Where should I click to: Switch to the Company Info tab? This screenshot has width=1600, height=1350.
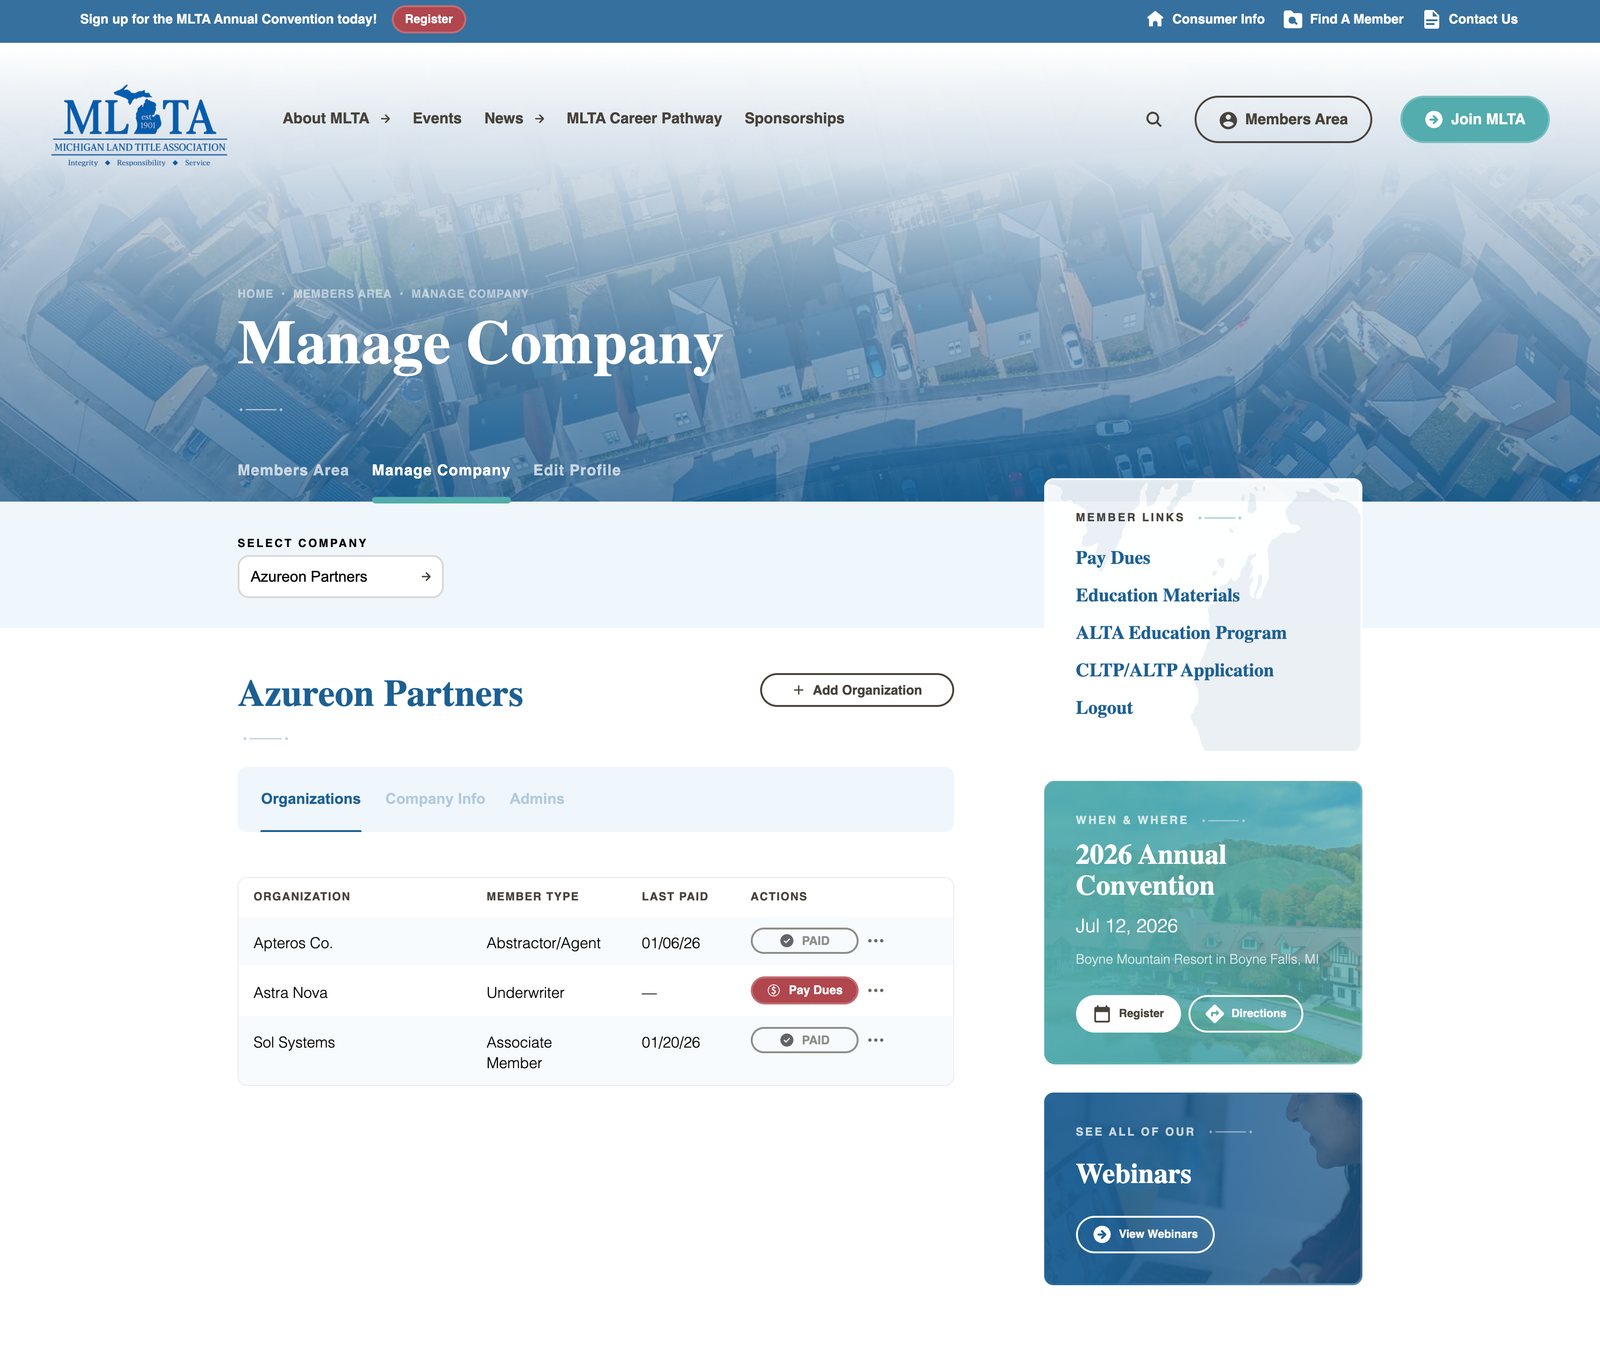click(x=435, y=799)
